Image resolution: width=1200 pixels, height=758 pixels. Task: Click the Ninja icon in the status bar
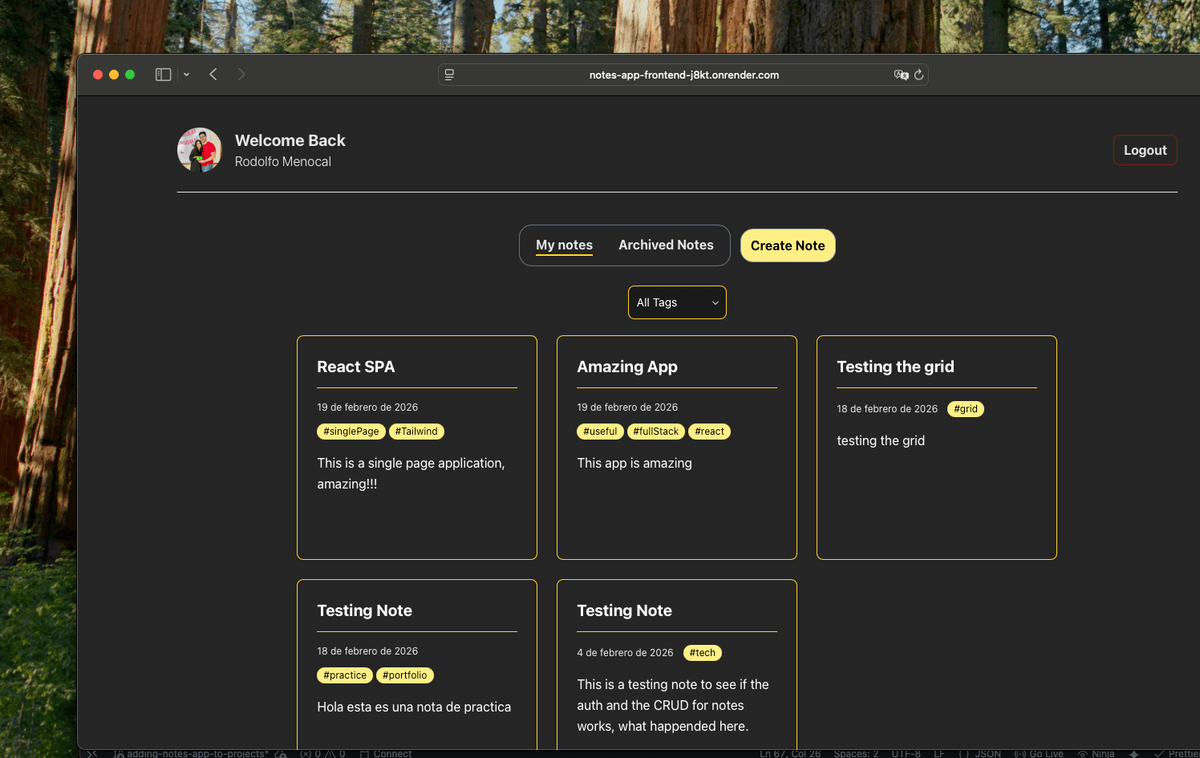click(x=1096, y=753)
